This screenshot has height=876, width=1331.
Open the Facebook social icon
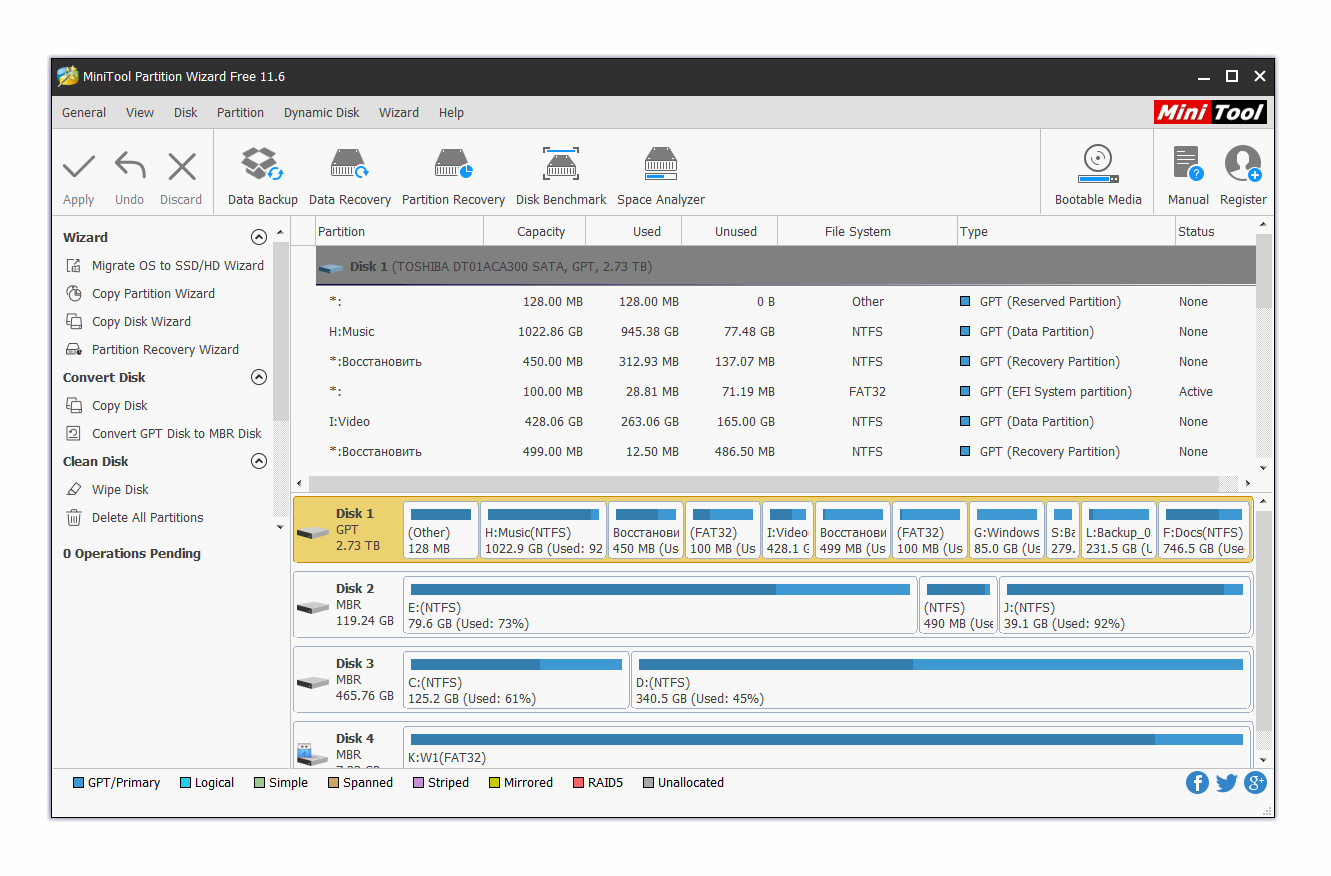pos(1197,783)
